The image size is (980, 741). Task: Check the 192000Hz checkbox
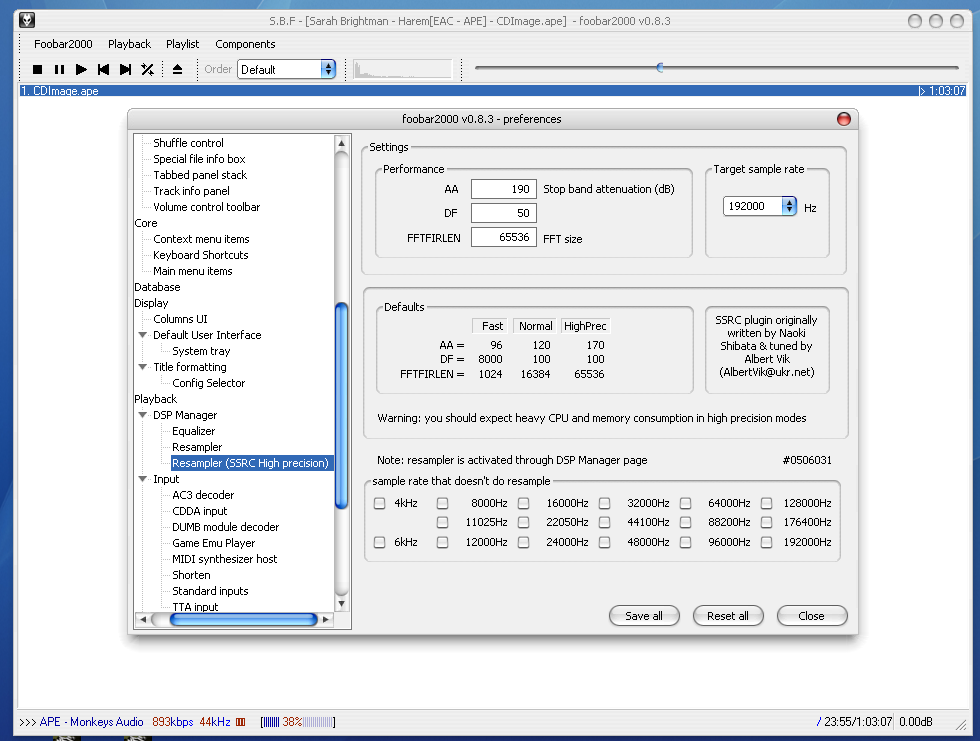coord(766,542)
